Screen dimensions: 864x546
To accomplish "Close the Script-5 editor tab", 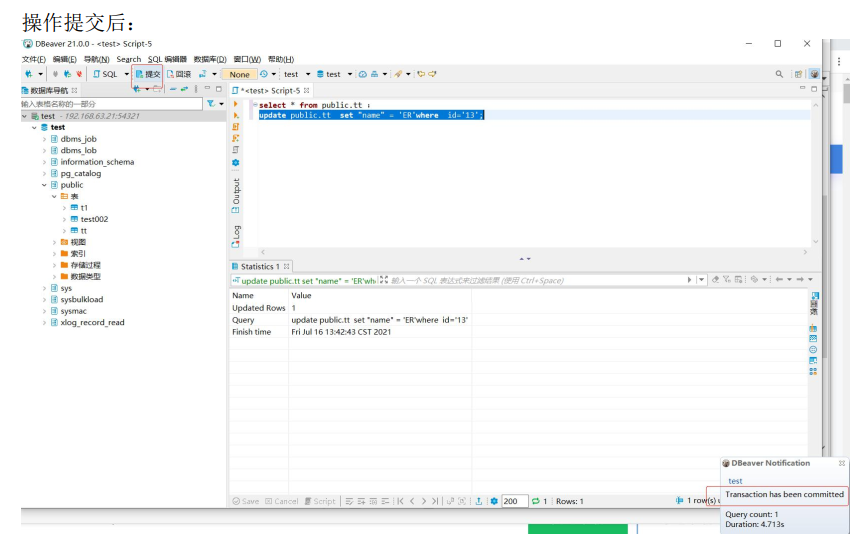I will click(307, 90).
